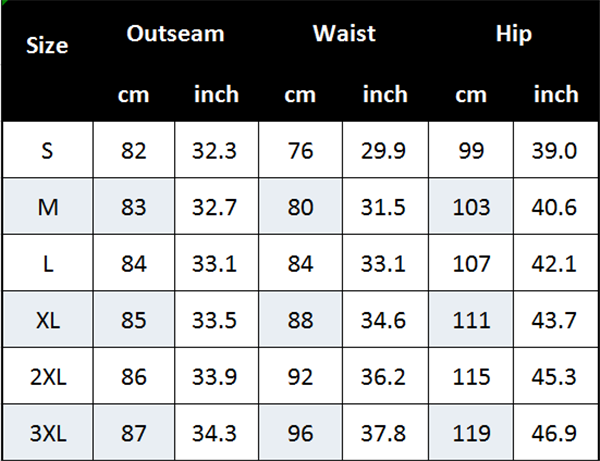Click the XL size row label
The width and height of the screenshot is (600, 461).
pyautogui.click(x=47, y=321)
